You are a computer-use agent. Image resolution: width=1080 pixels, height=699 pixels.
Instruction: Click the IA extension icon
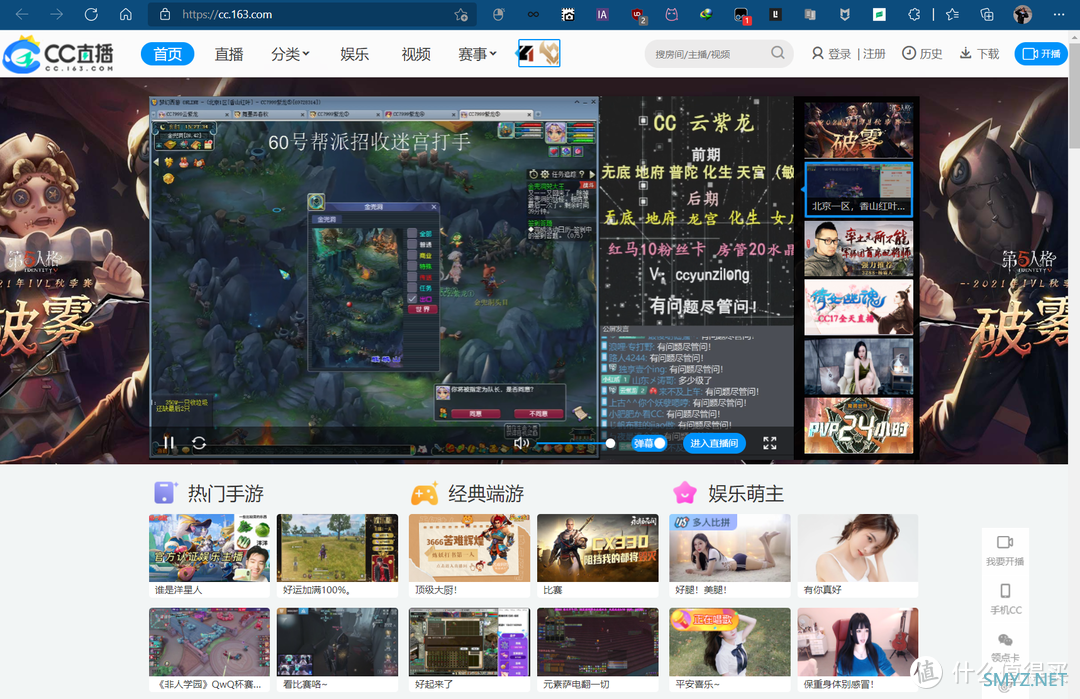602,14
